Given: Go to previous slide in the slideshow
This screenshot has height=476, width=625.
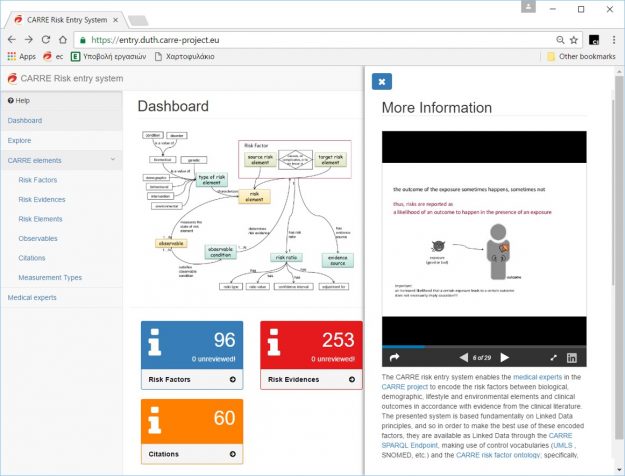Looking at the screenshot, I should pyautogui.click(x=464, y=358).
